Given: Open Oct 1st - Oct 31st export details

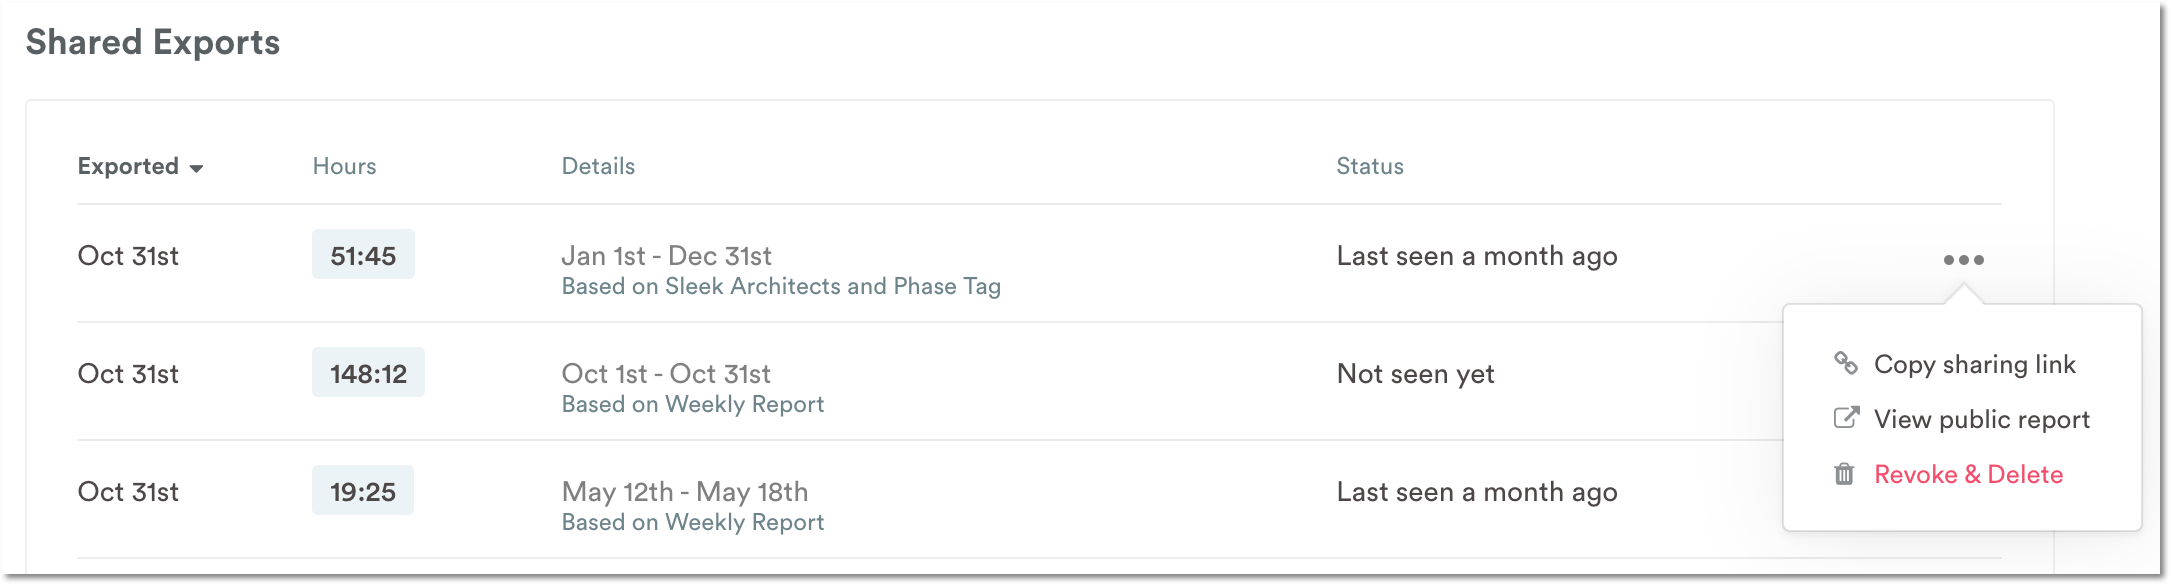Looking at the screenshot, I should (x=666, y=374).
